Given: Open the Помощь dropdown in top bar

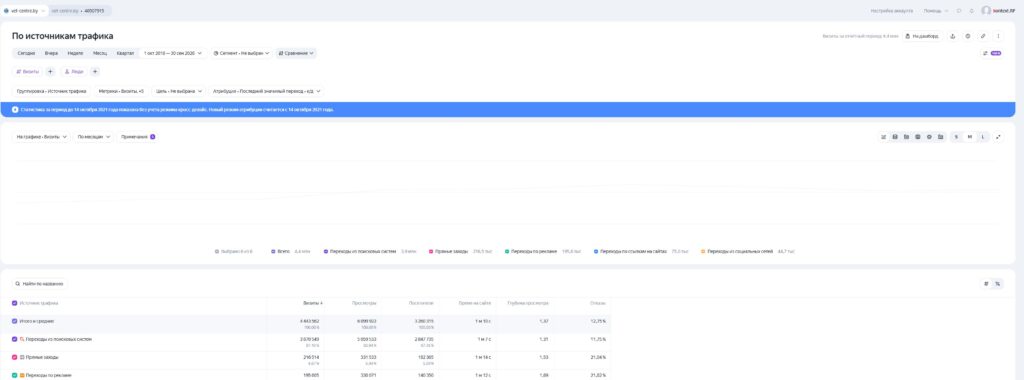Looking at the screenshot, I should pos(936,10).
